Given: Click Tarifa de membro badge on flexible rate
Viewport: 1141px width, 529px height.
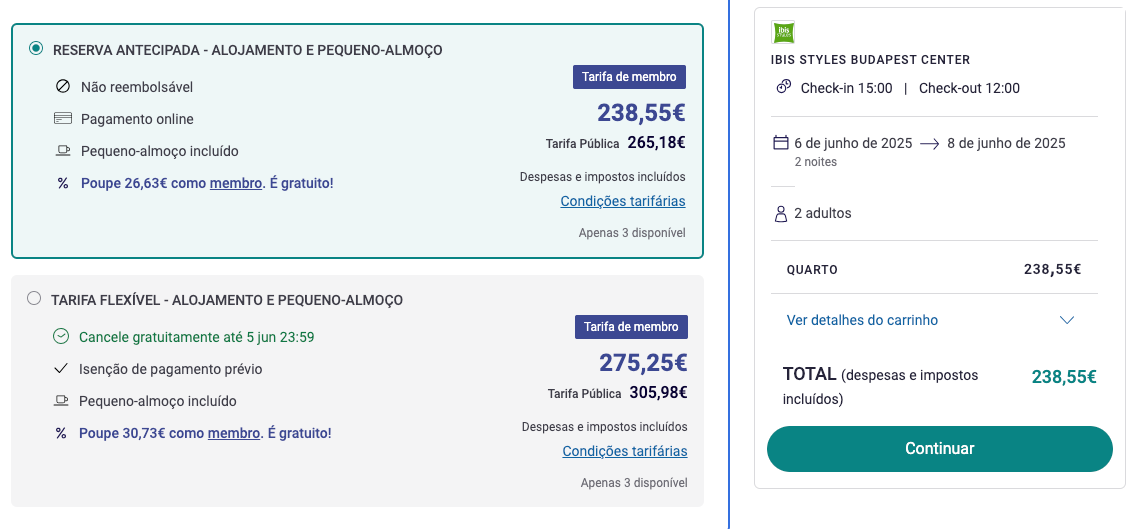Looking at the screenshot, I should tap(631, 327).
